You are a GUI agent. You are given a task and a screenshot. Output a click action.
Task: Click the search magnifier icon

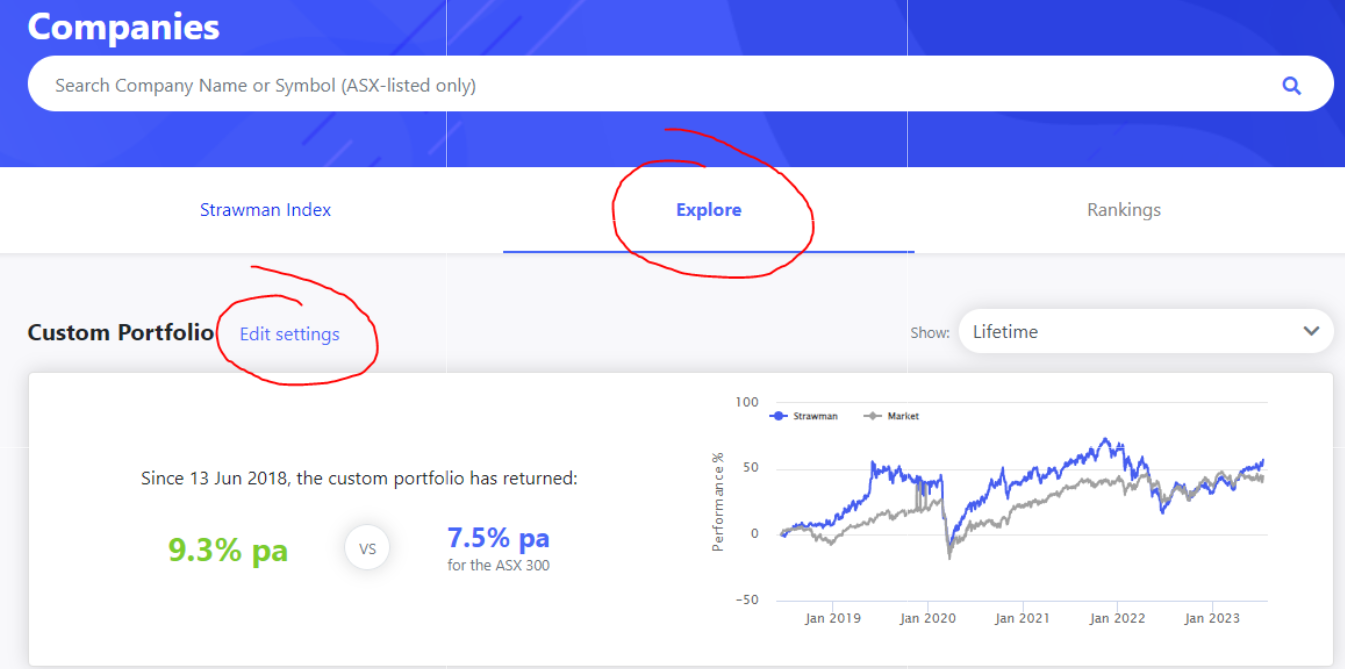pyautogui.click(x=1291, y=84)
